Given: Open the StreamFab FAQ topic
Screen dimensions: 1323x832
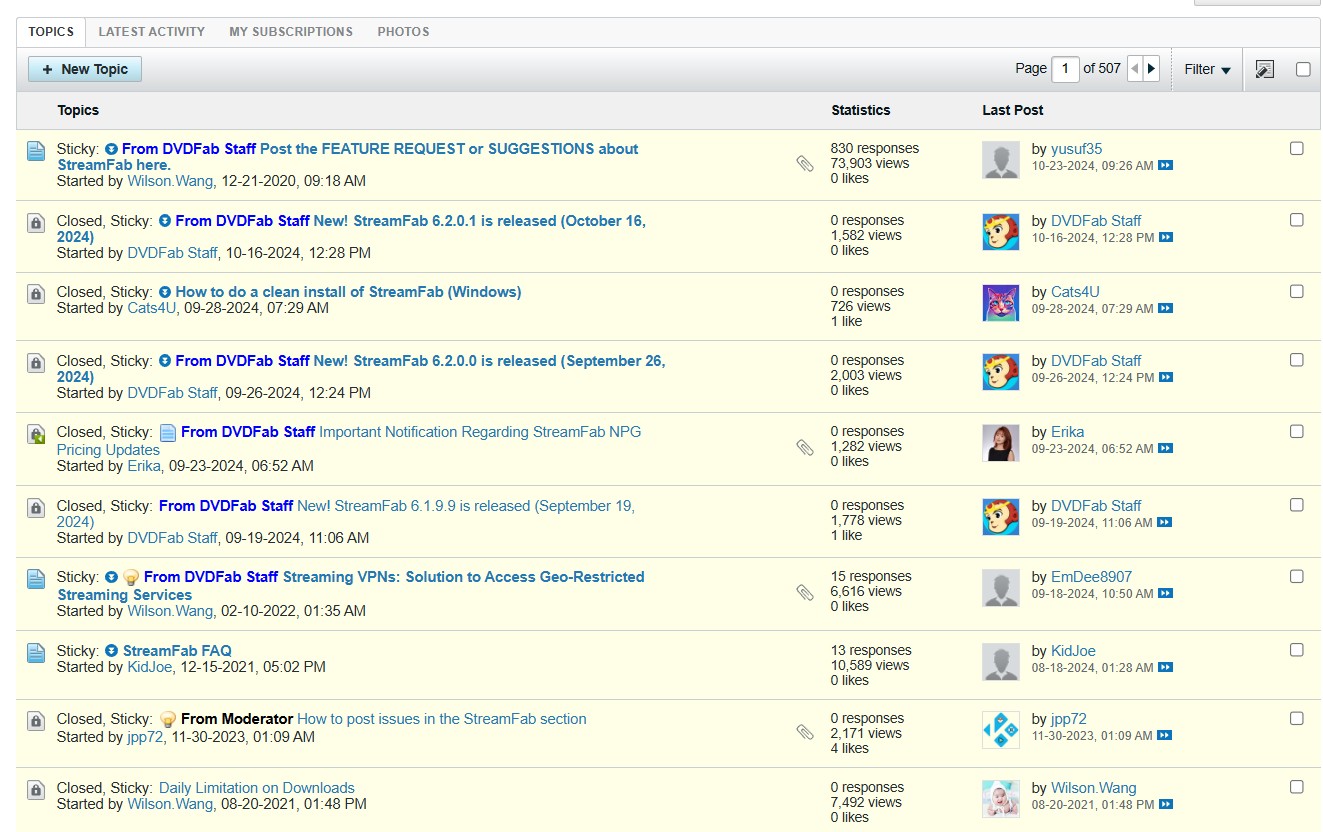Looking at the screenshot, I should [x=177, y=651].
